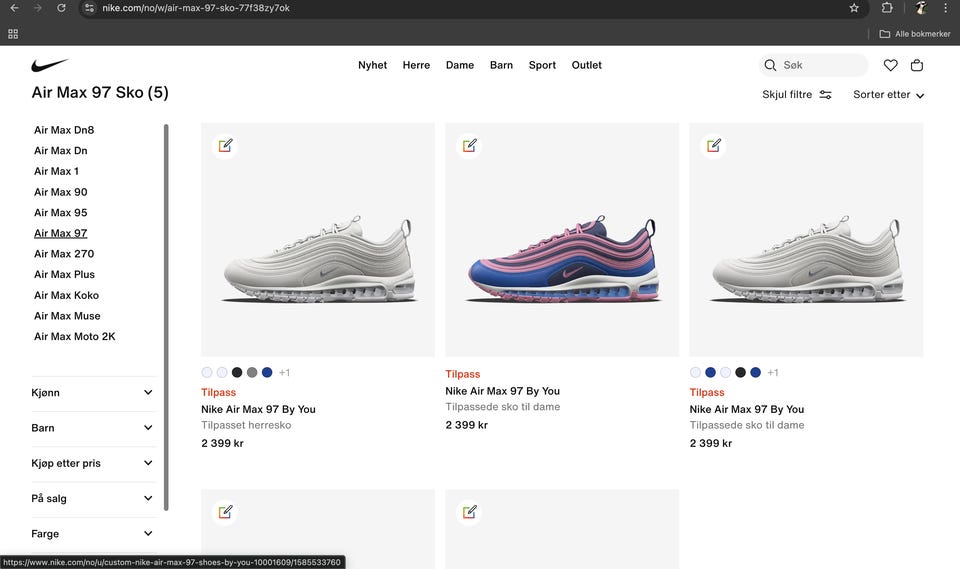Expand the Farge filter
Screen dimensions: 960x569
(x=94, y=534)
